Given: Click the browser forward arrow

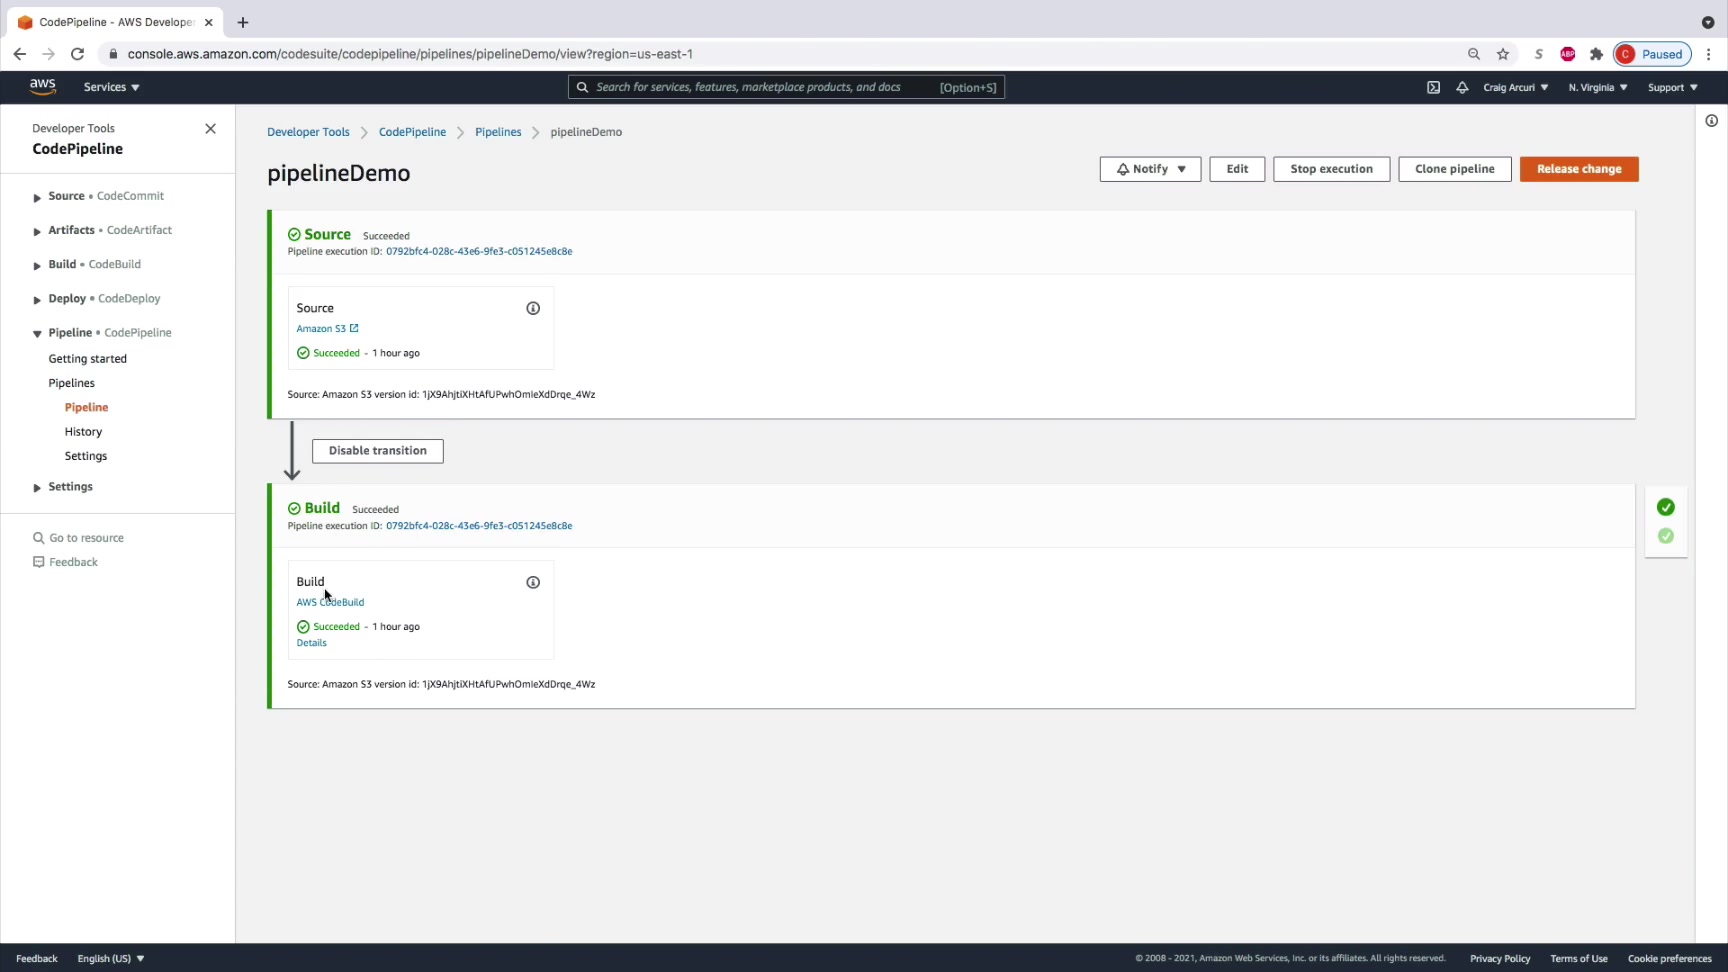Looking at the screenshot, I should pos(48,54).
